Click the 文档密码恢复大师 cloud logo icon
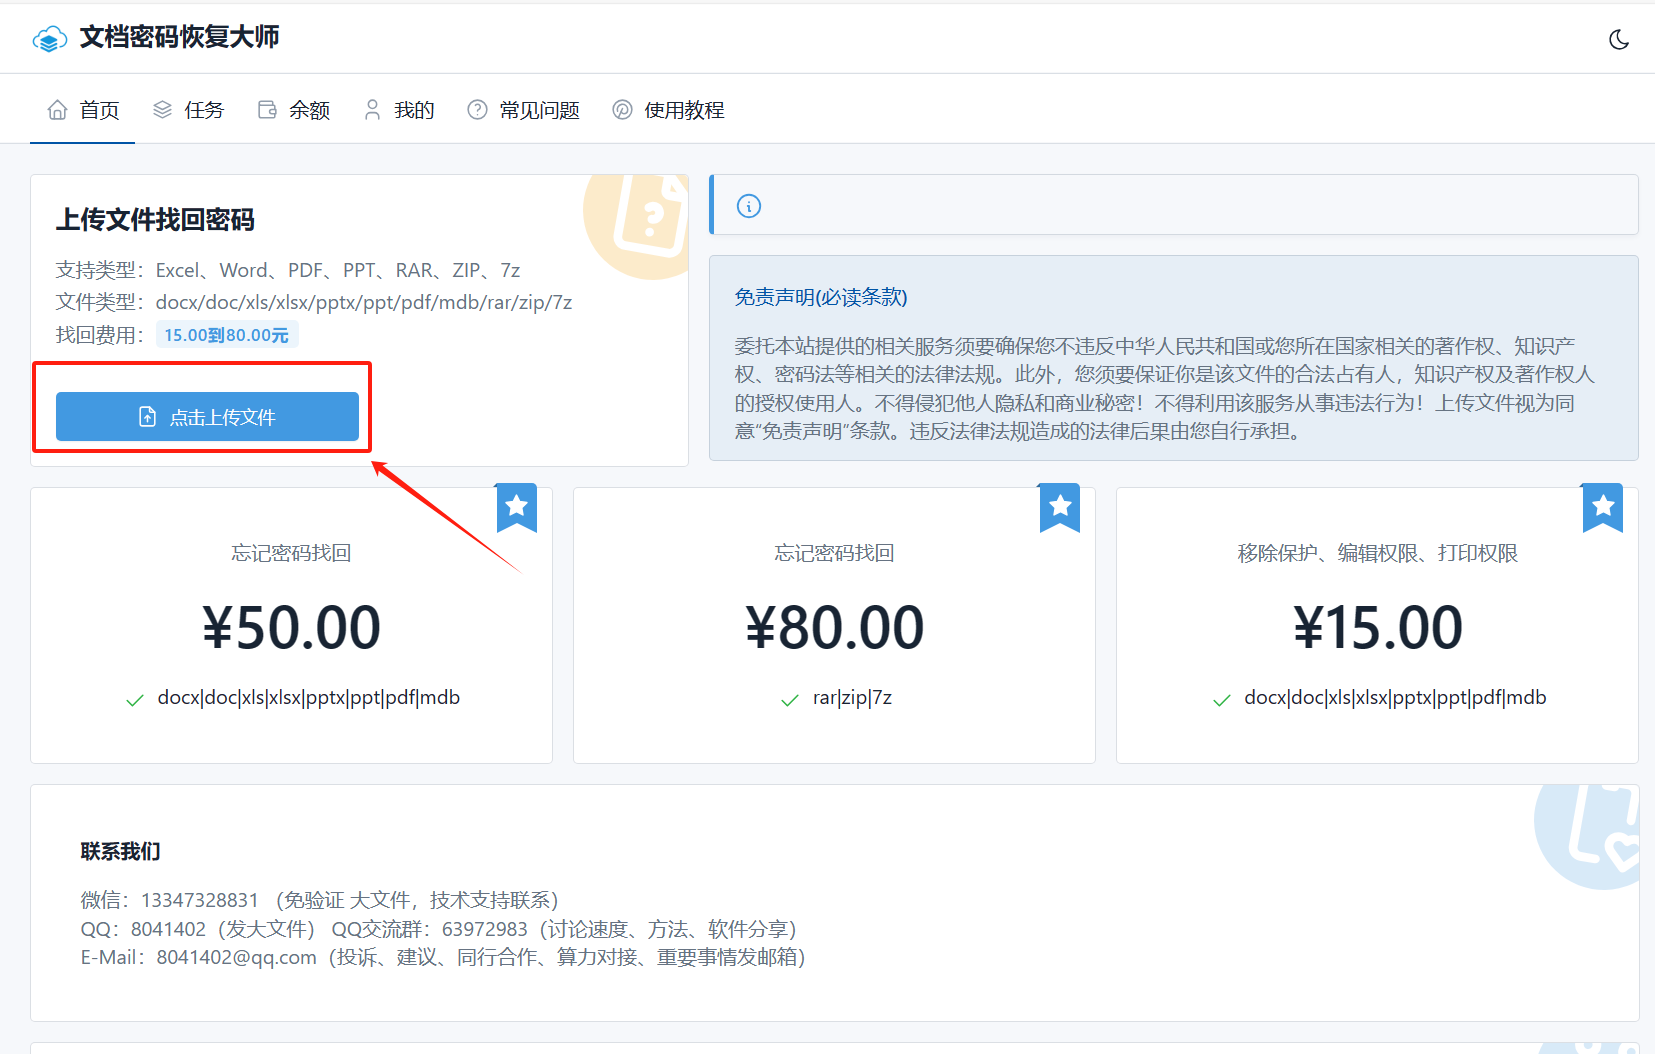The height and width of the screenshot is (1054, 1655). coord(49,37)
